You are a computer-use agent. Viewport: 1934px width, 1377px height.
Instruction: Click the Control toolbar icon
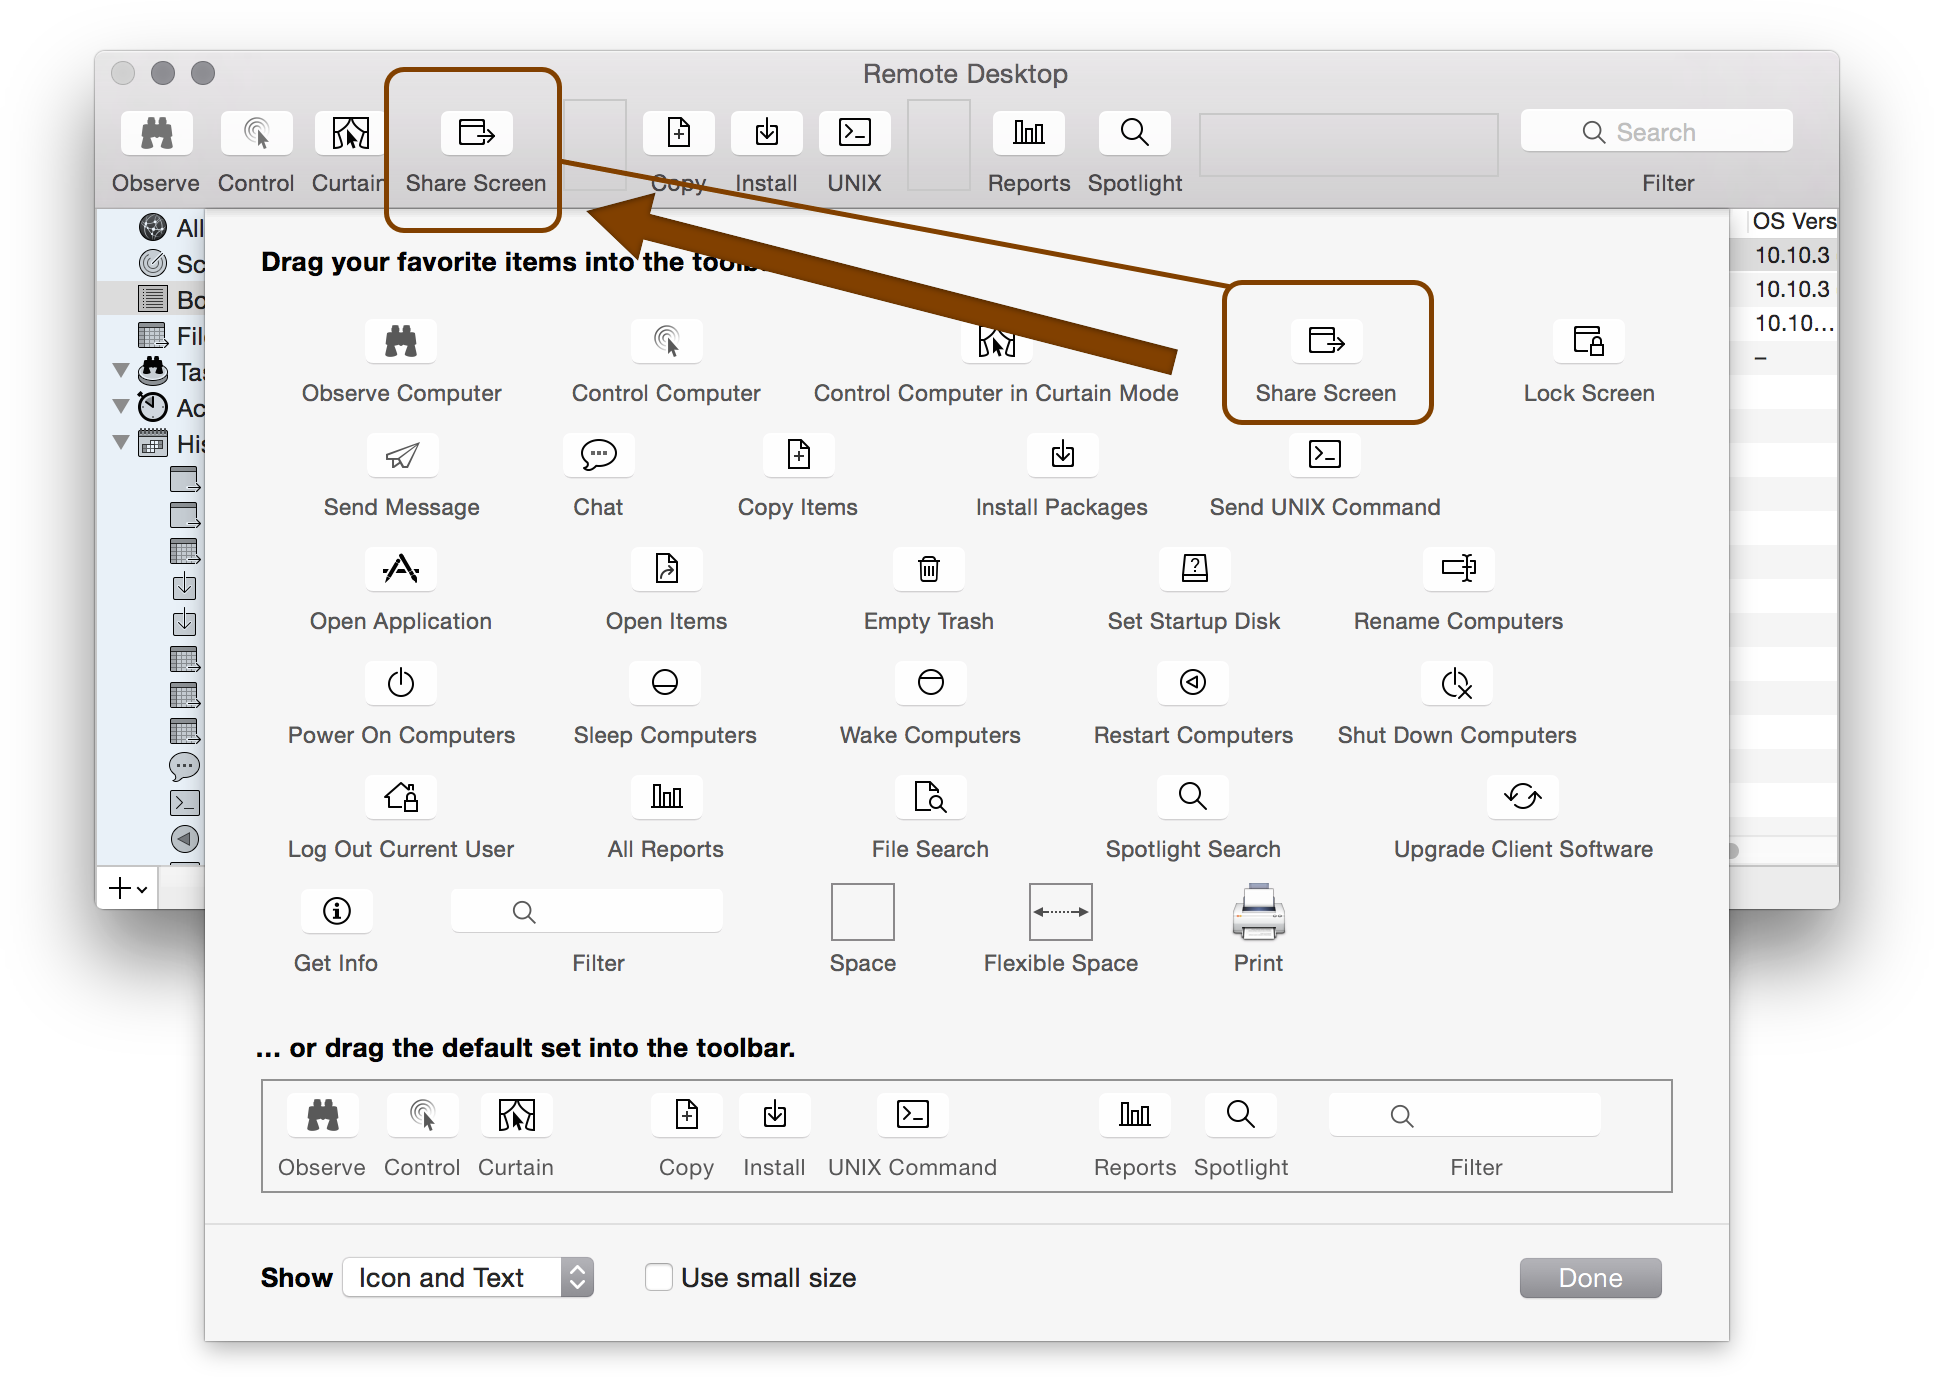(x=256, y=133)
